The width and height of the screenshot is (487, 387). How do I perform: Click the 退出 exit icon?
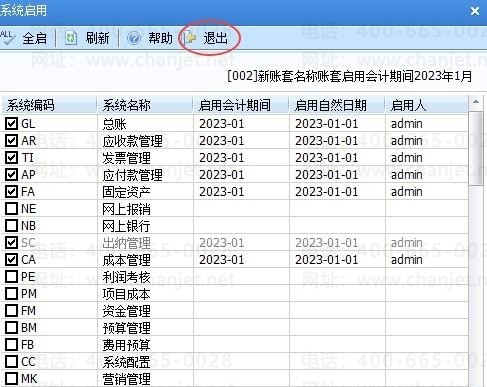pos(190,38)
